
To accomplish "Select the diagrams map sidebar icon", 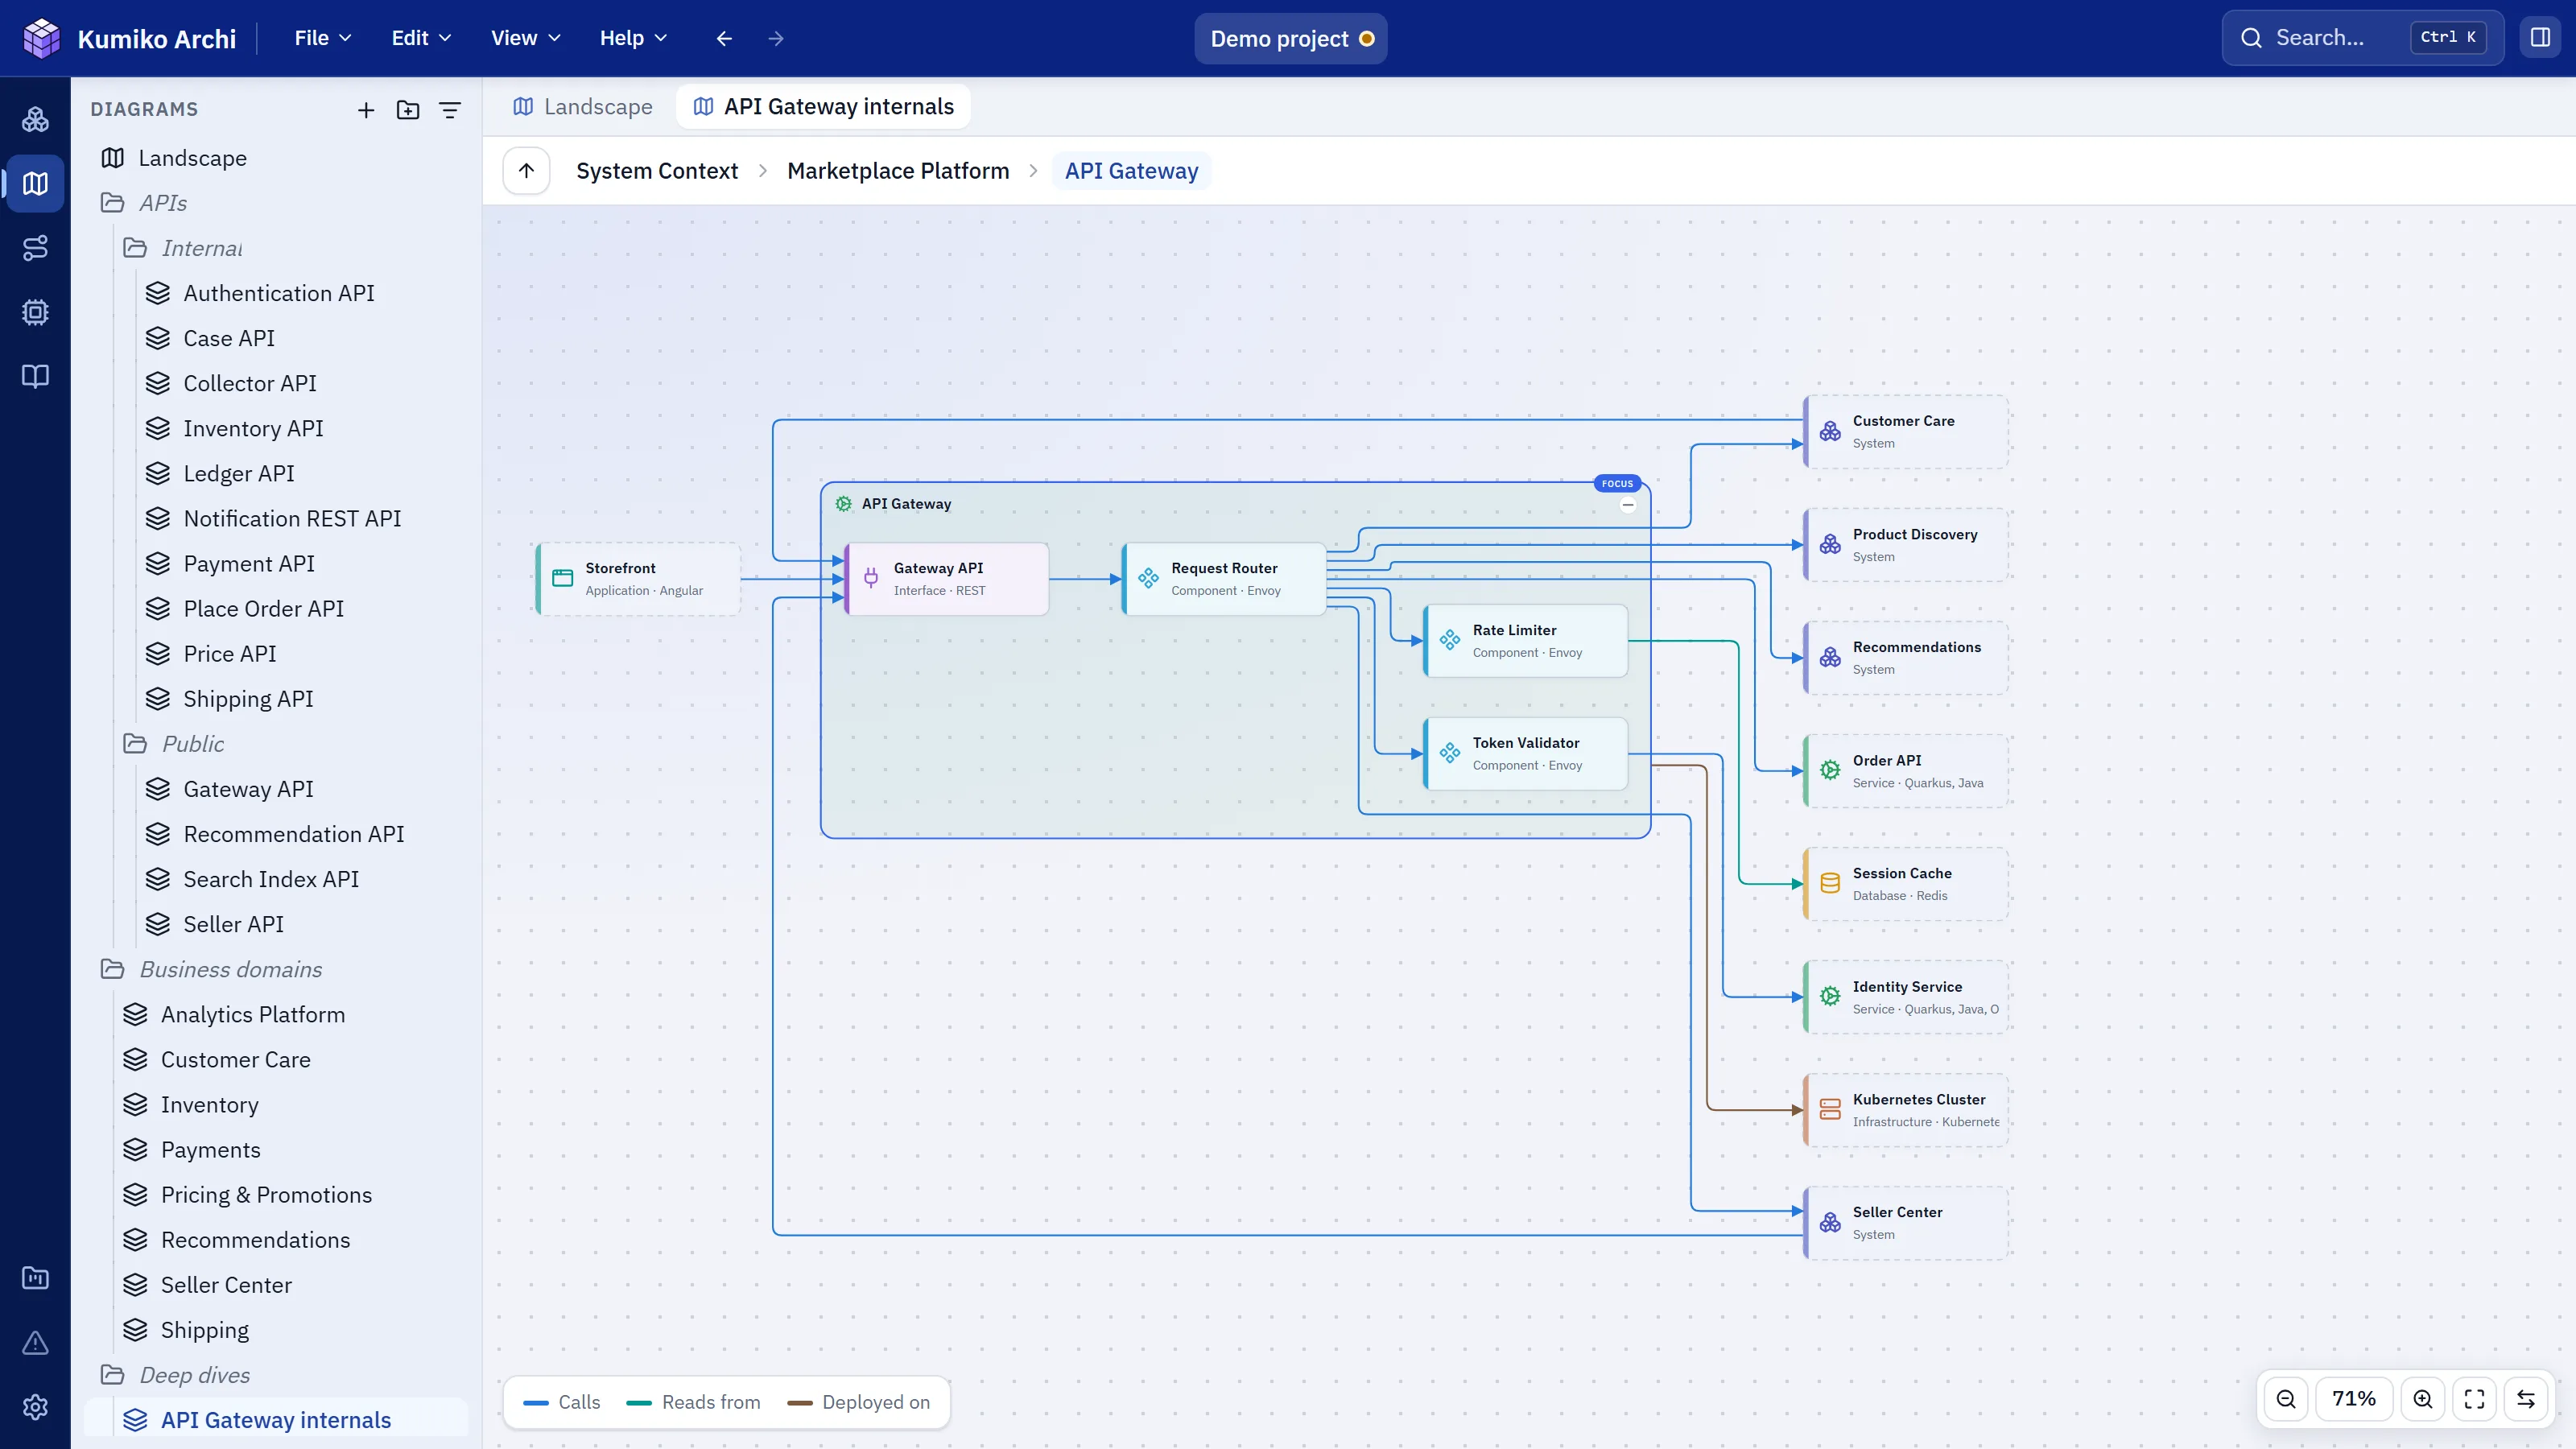I will point(35,184).
